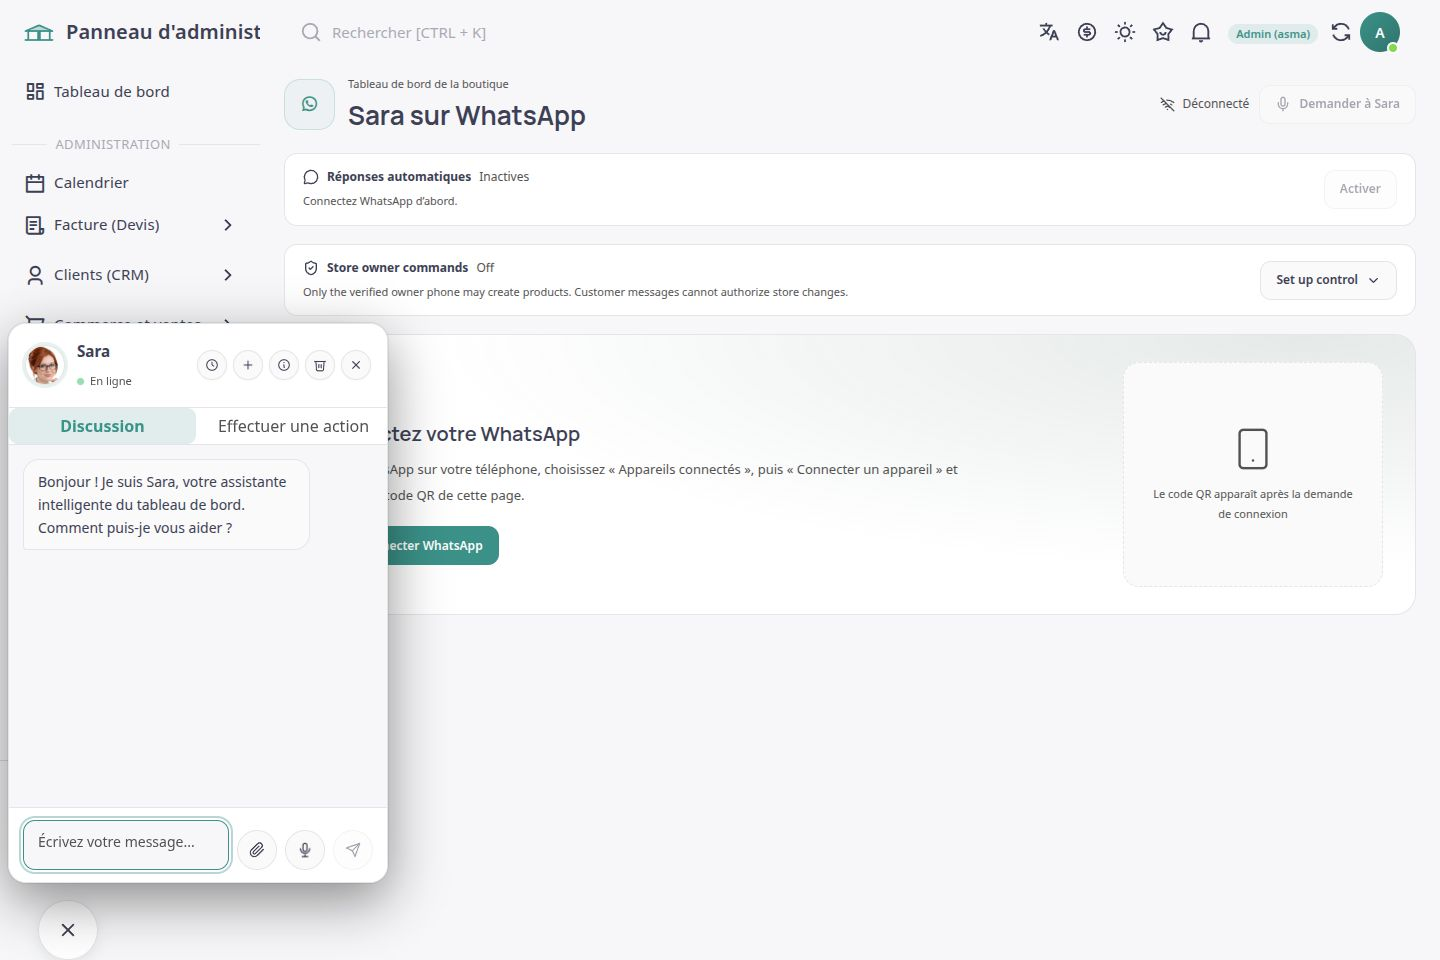Image resolution: width=1440 pixels, height=960 pixels.
Task: Click the Panneau d'administ logo icon
Action: coord(39,32)
